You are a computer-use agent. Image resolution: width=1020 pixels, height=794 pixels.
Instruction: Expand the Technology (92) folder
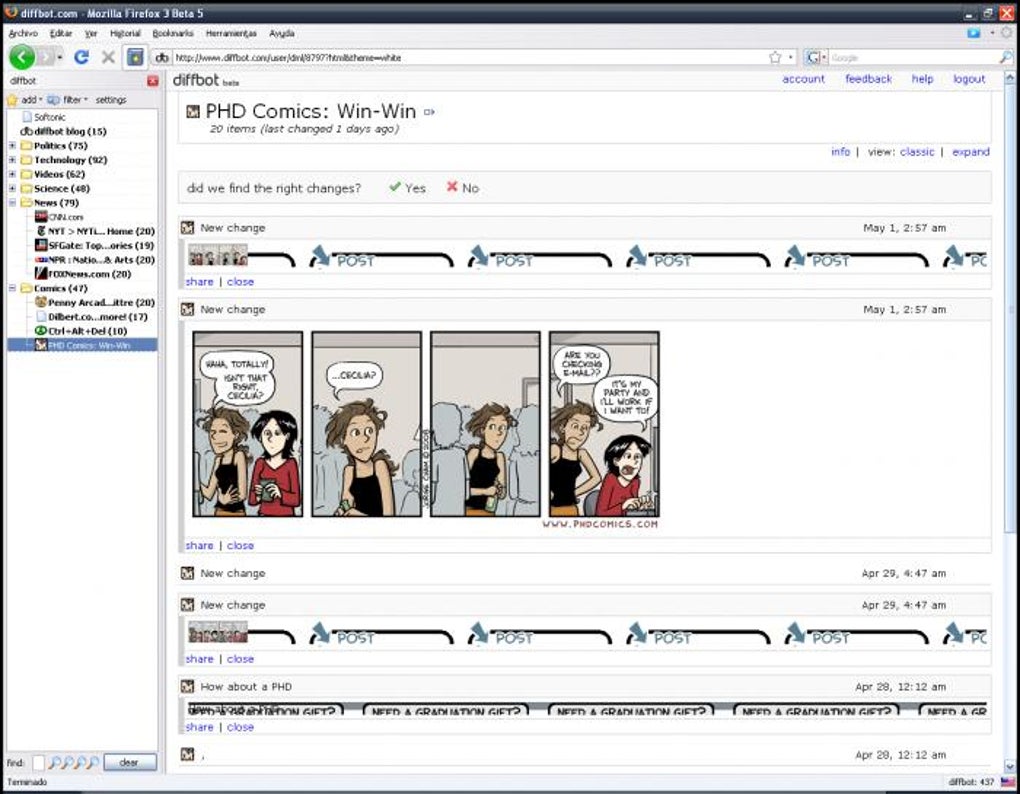click(x=12, y=160)
